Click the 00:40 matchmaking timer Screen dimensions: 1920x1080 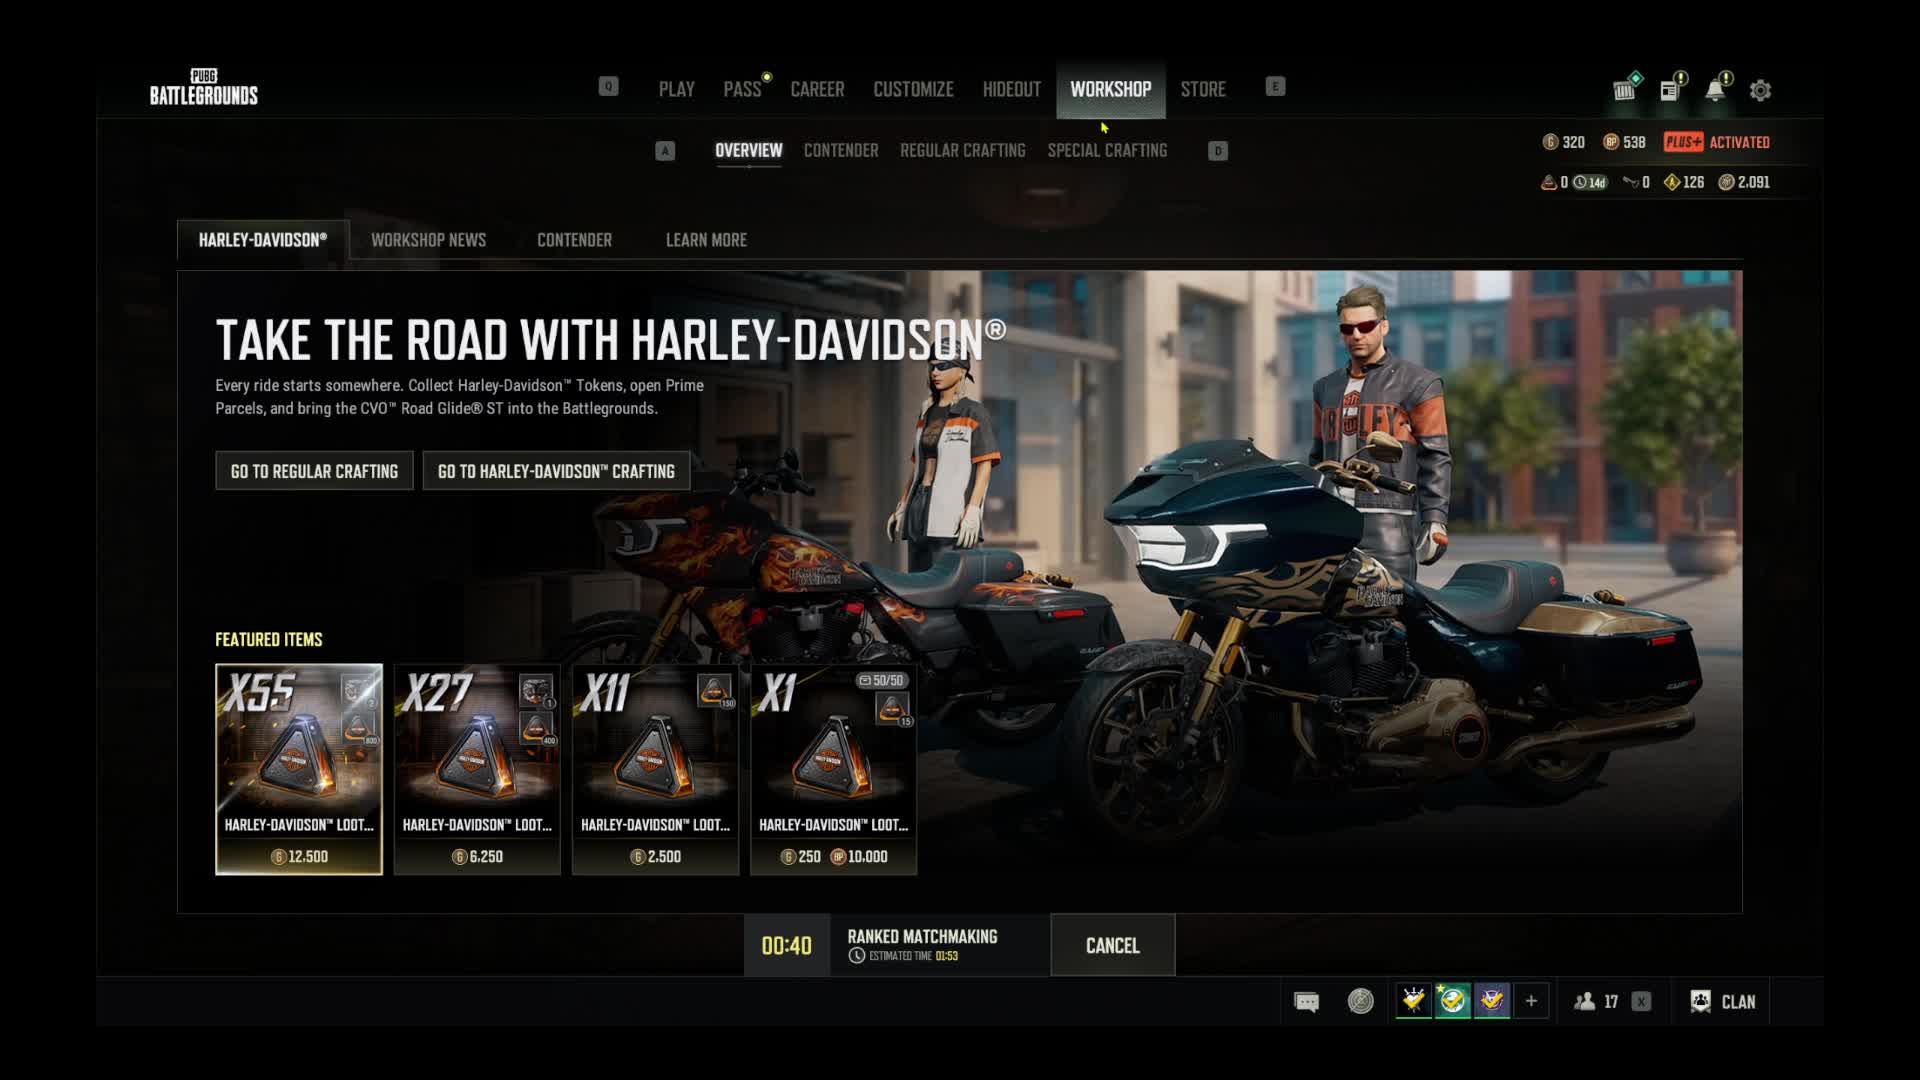pyautogui.click(x=787, y=946)
